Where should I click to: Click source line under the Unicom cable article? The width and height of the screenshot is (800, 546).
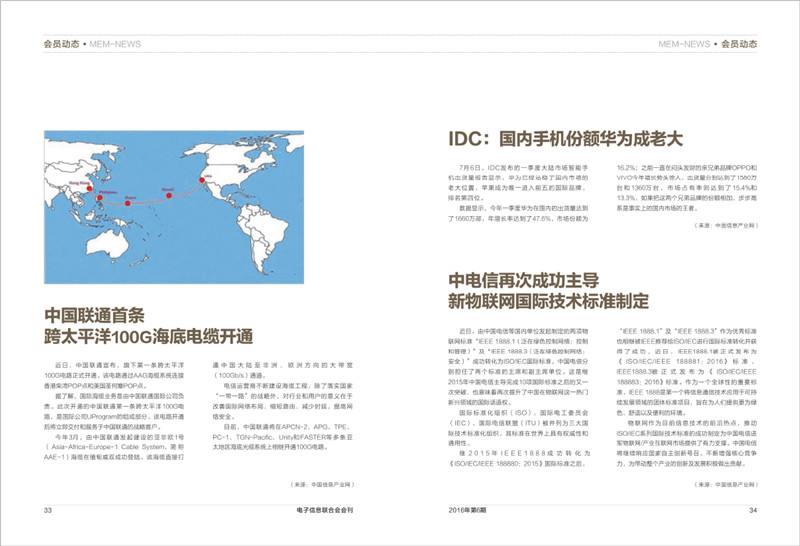coord(322,484)
